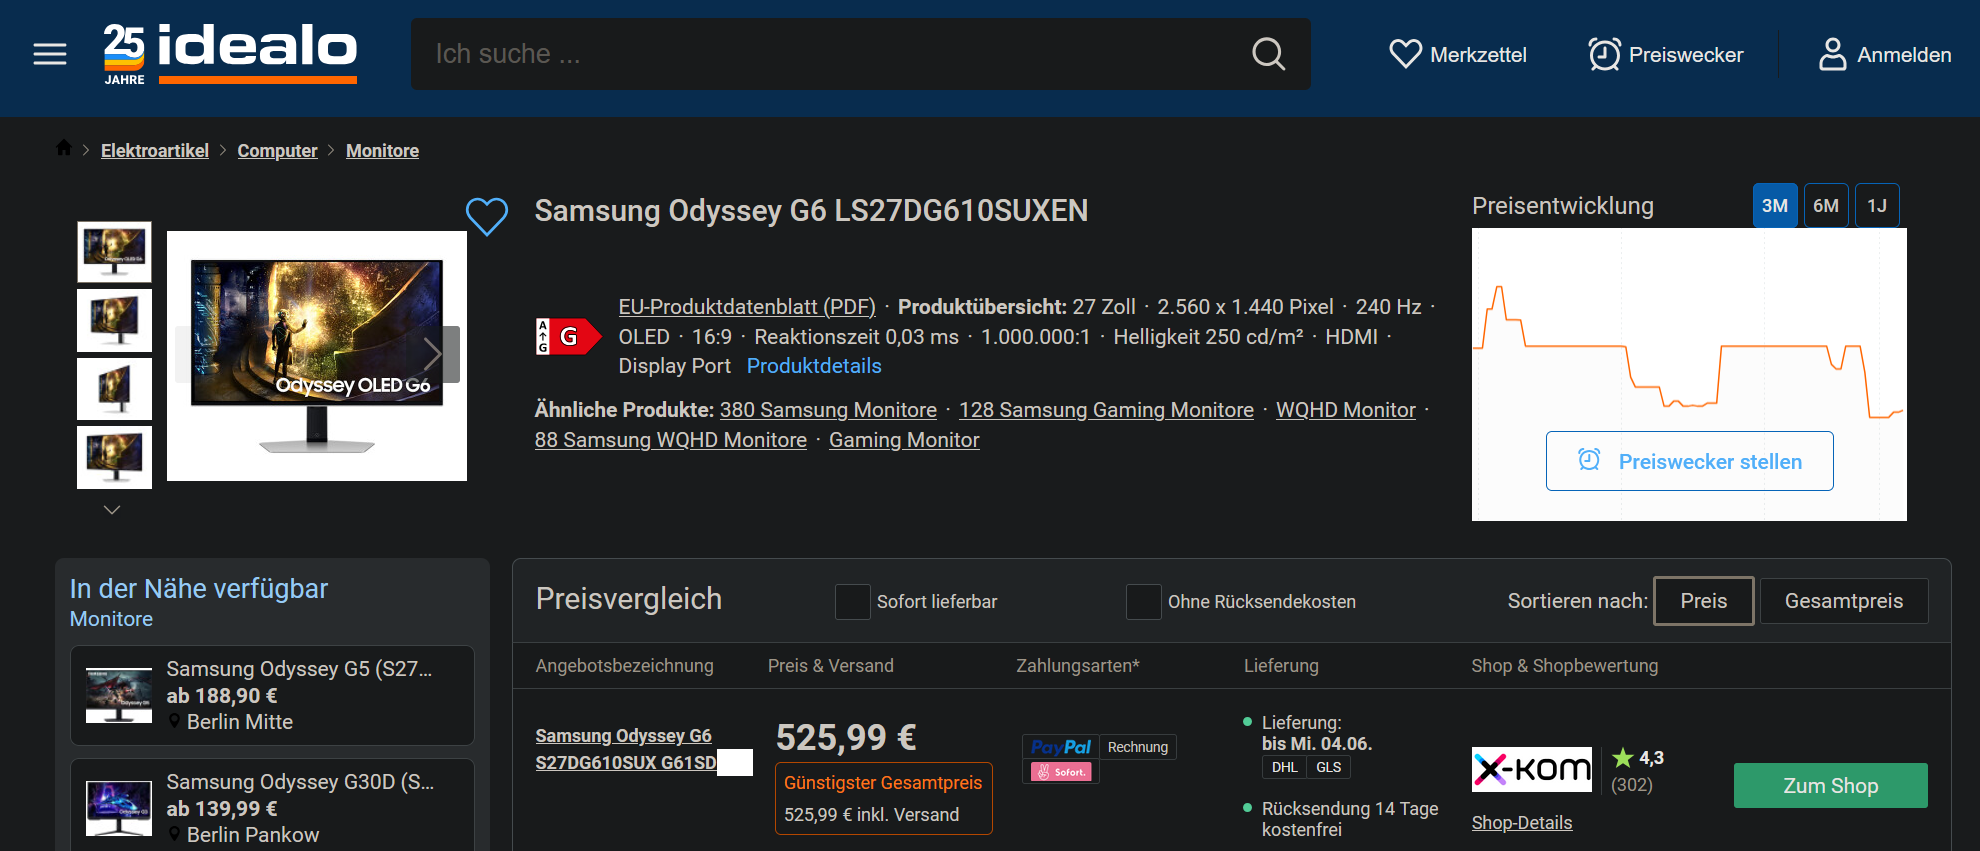Enable Ohne Rücksendekosten checkbox
The width and height of the screenshot is (1980, 851).
point(1143,602)
